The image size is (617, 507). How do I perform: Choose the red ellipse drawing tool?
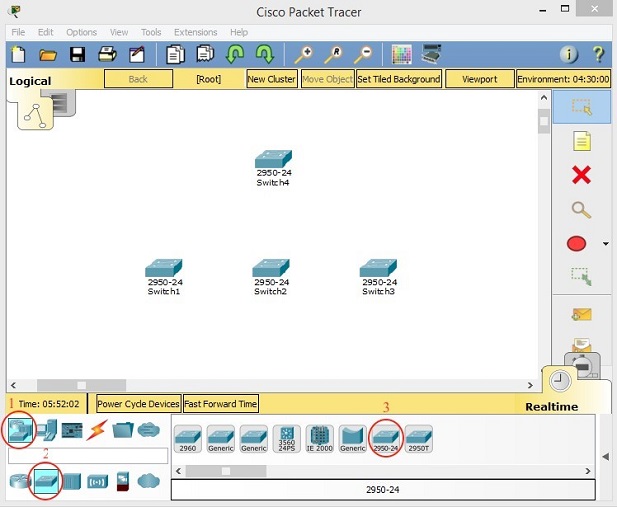coord(576,244)
